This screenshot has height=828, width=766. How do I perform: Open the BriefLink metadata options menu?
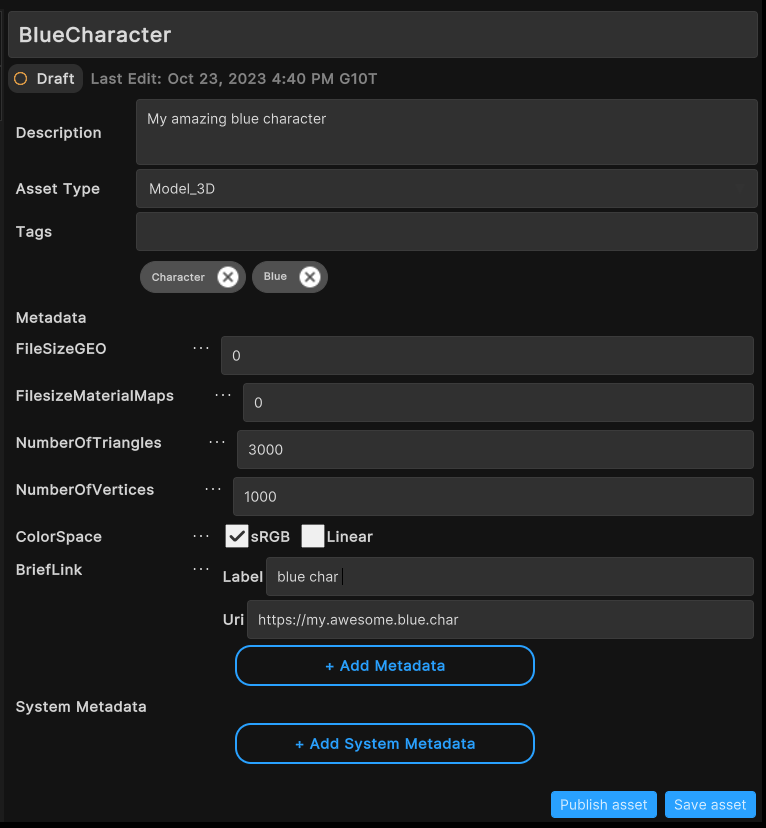click(200, 569)
